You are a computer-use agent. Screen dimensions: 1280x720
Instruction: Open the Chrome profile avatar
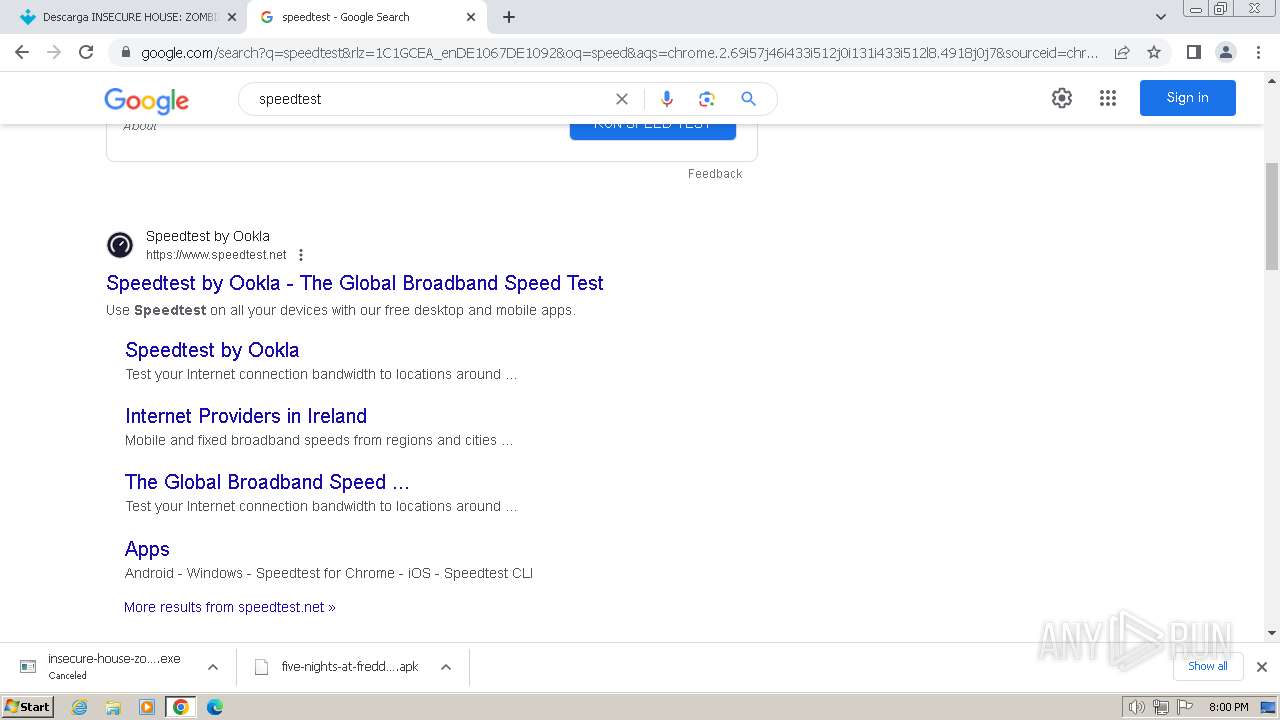point(1225,52)
